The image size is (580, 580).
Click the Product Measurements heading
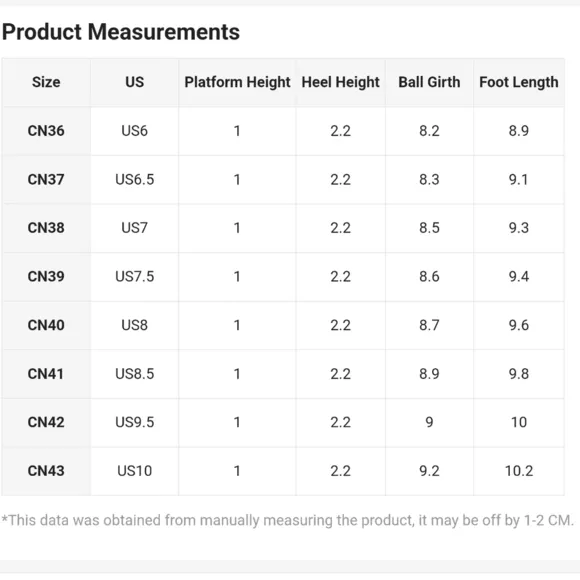tap(121, 32)
